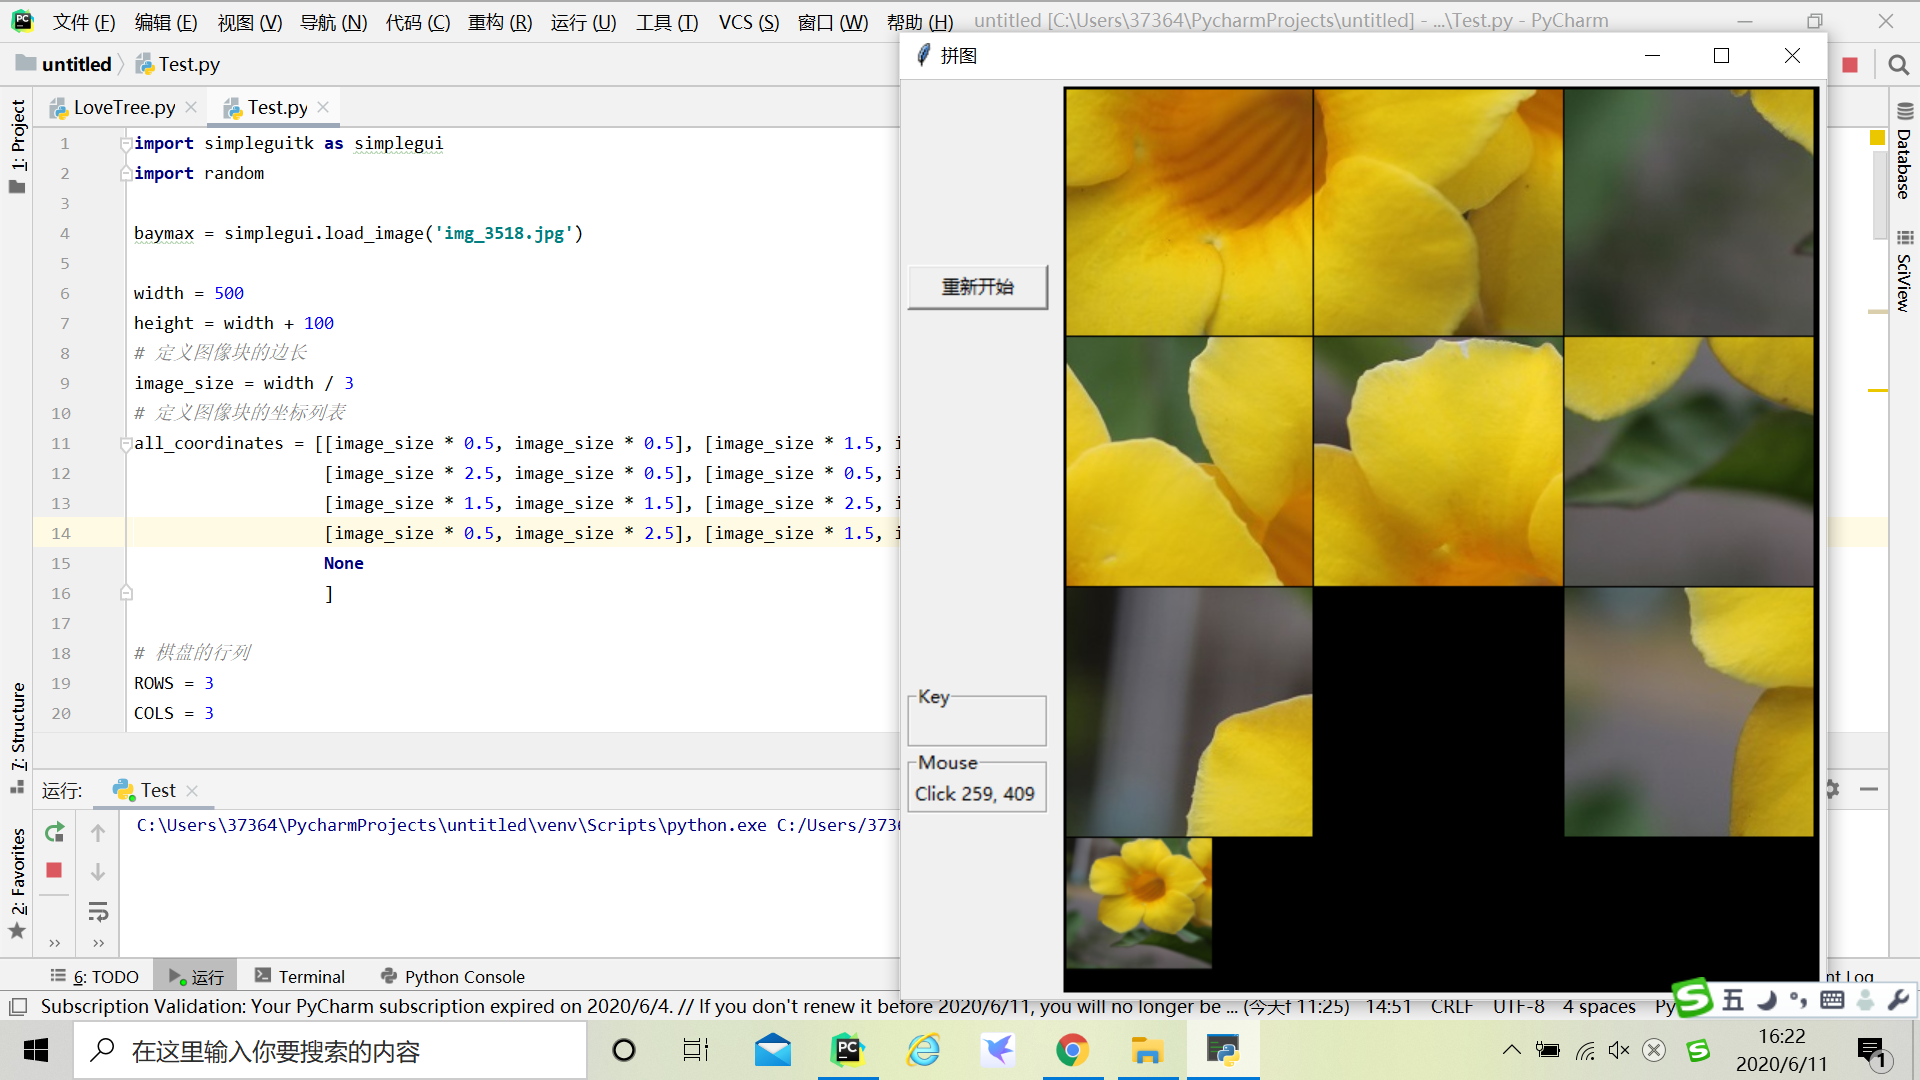Image resolution: width=1920 pixels, height=1080 pixels.
Task: Stop the running process in Run panel
Action: click(55, 870)
